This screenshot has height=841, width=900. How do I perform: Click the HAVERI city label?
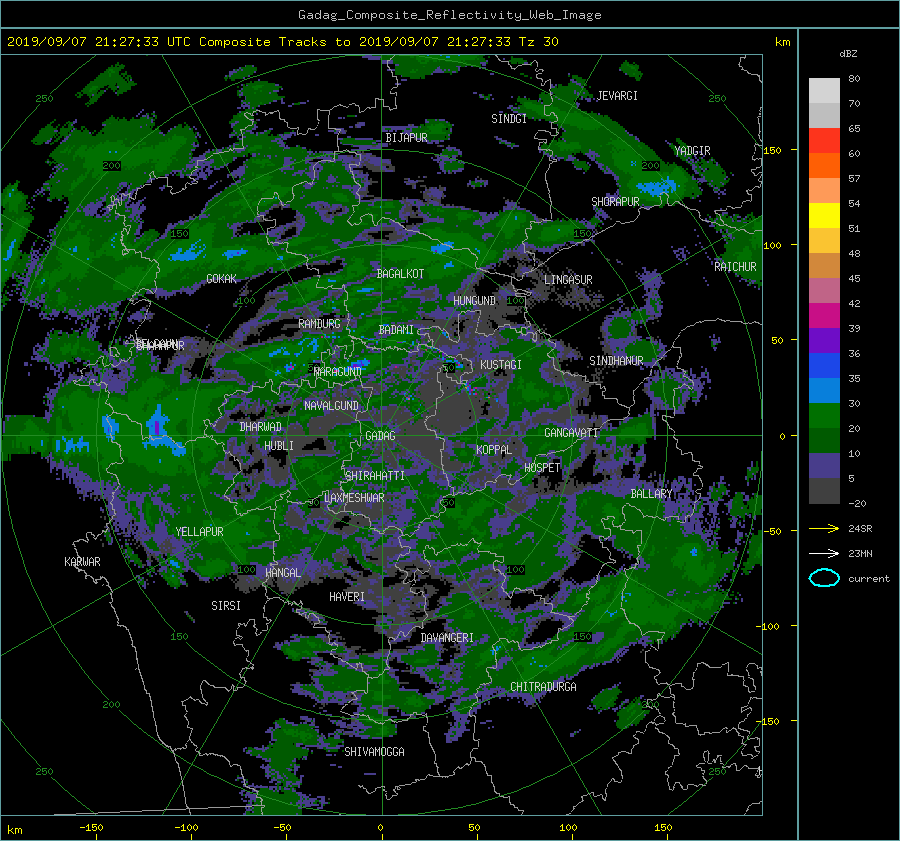[x=347, y=597]
